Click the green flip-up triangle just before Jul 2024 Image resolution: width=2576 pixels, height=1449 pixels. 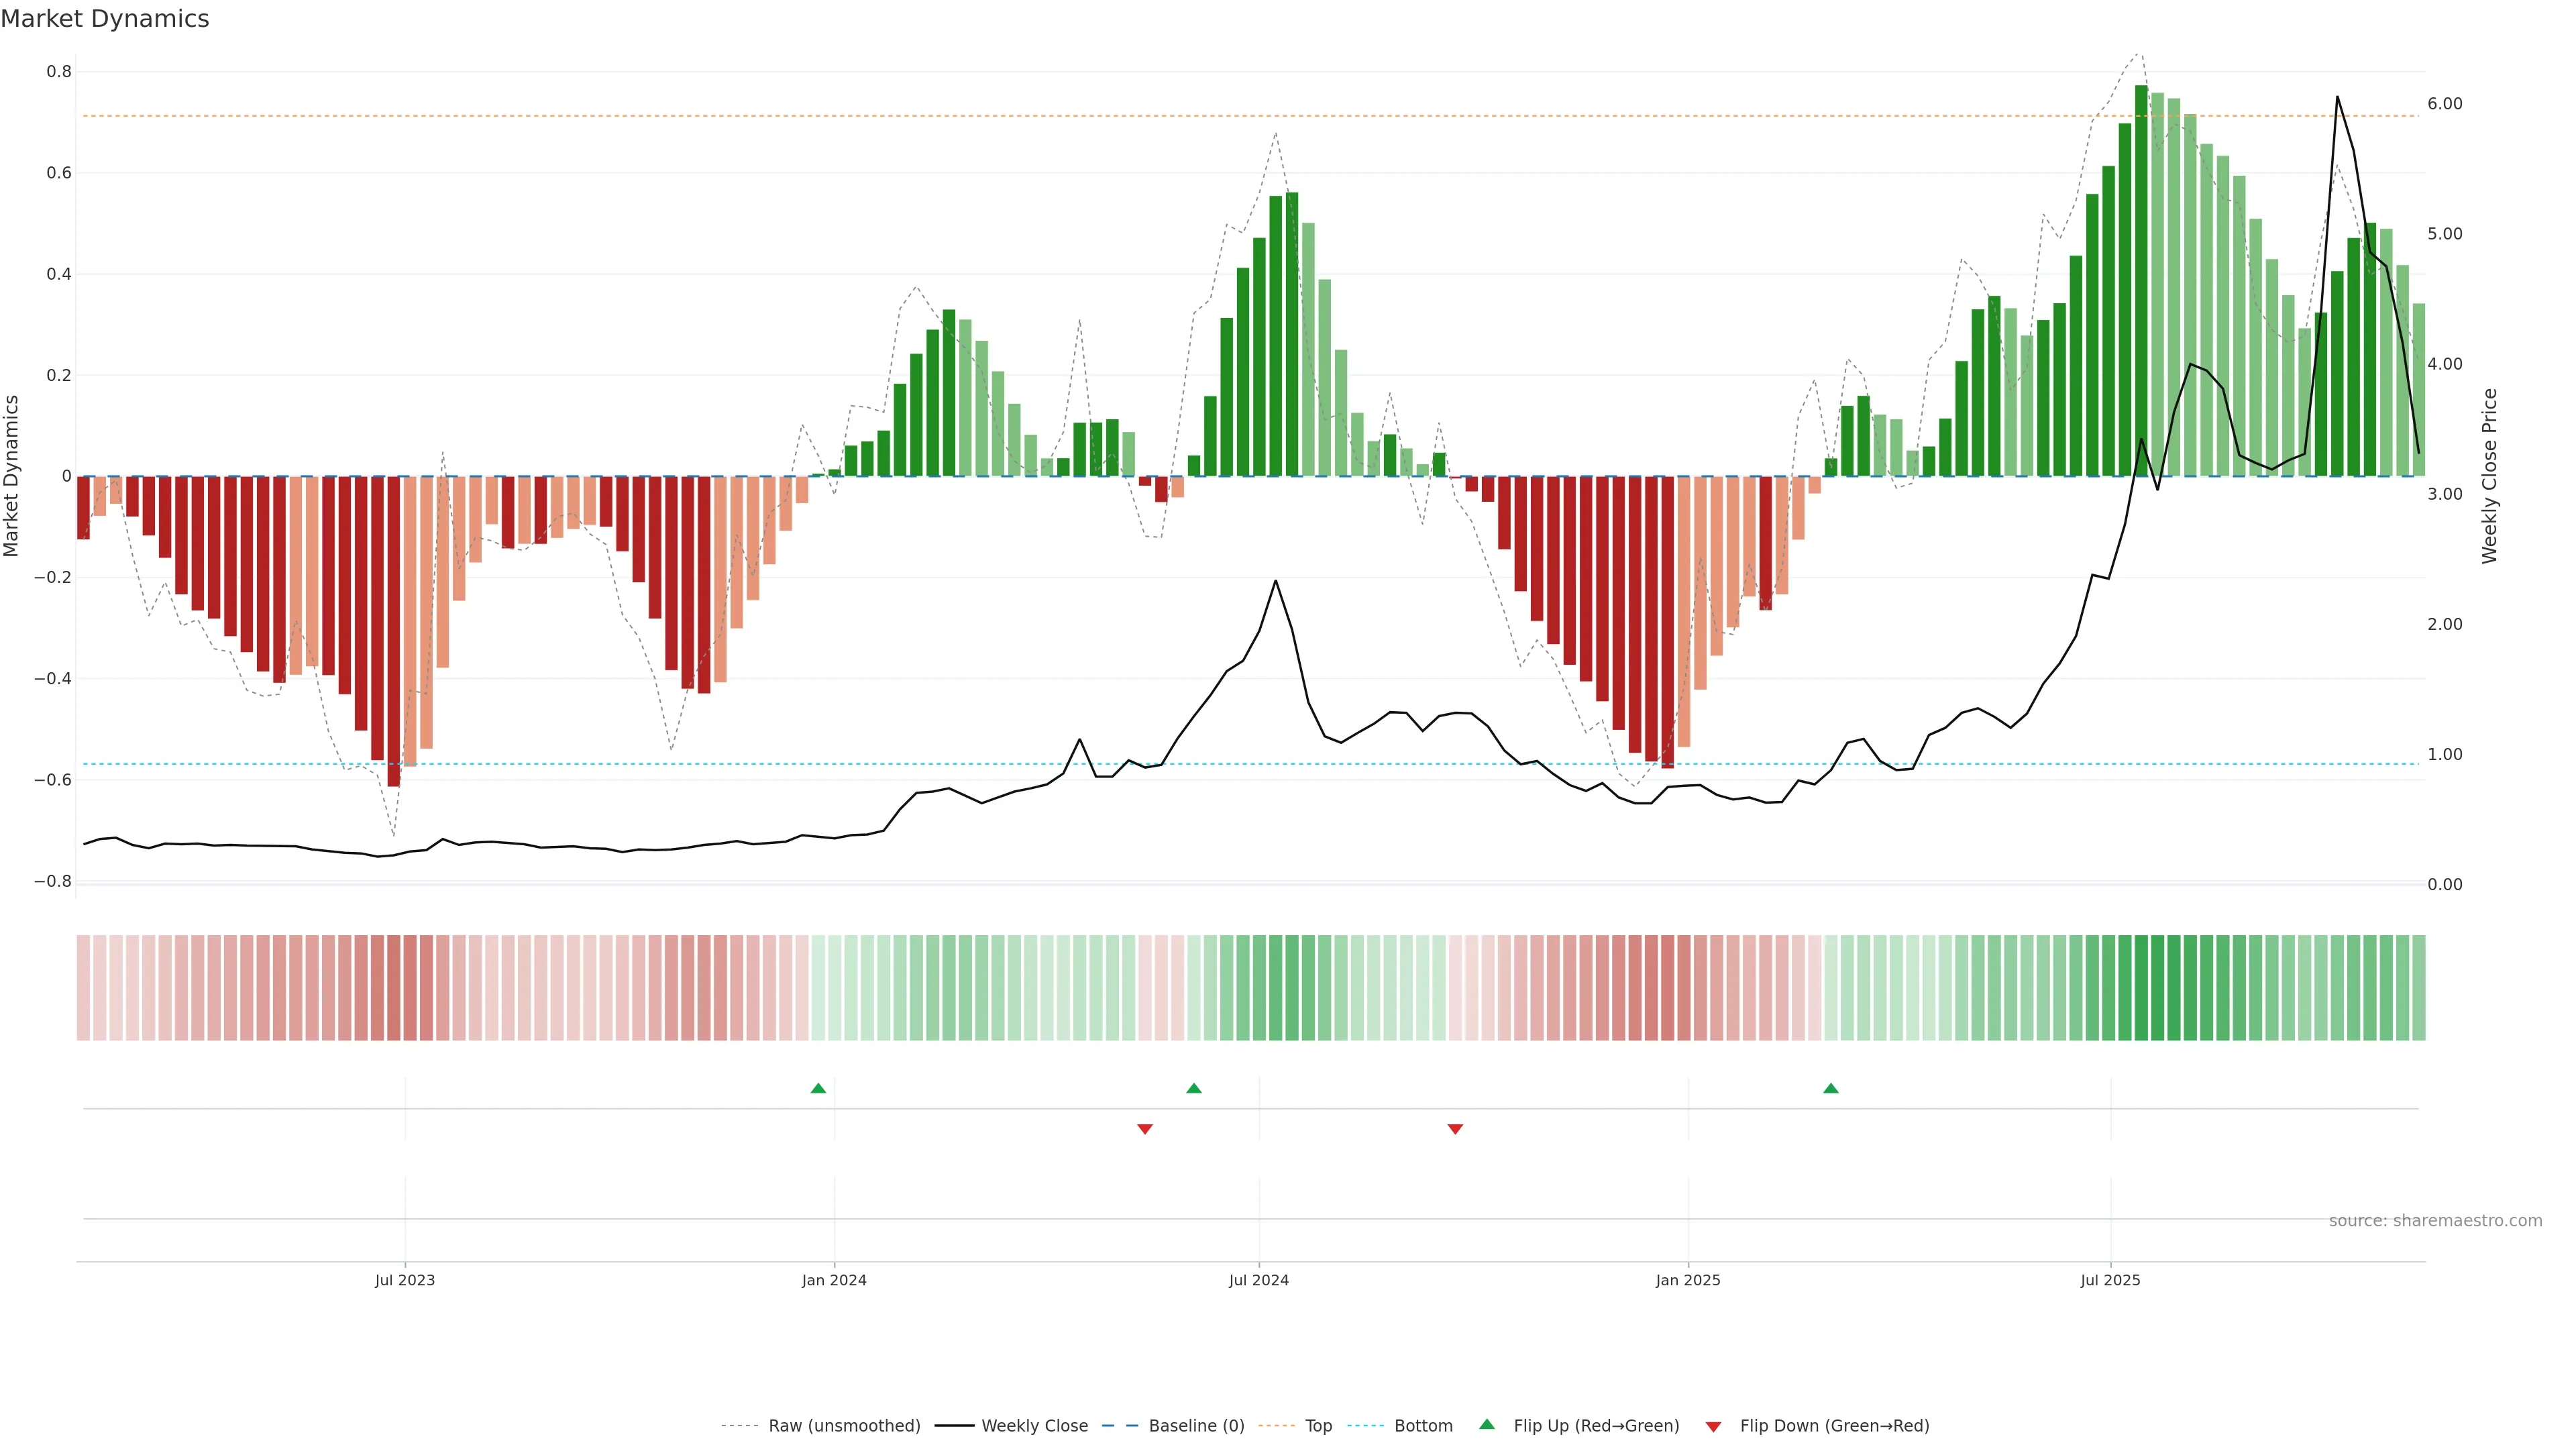[x=1193, y=1088]
